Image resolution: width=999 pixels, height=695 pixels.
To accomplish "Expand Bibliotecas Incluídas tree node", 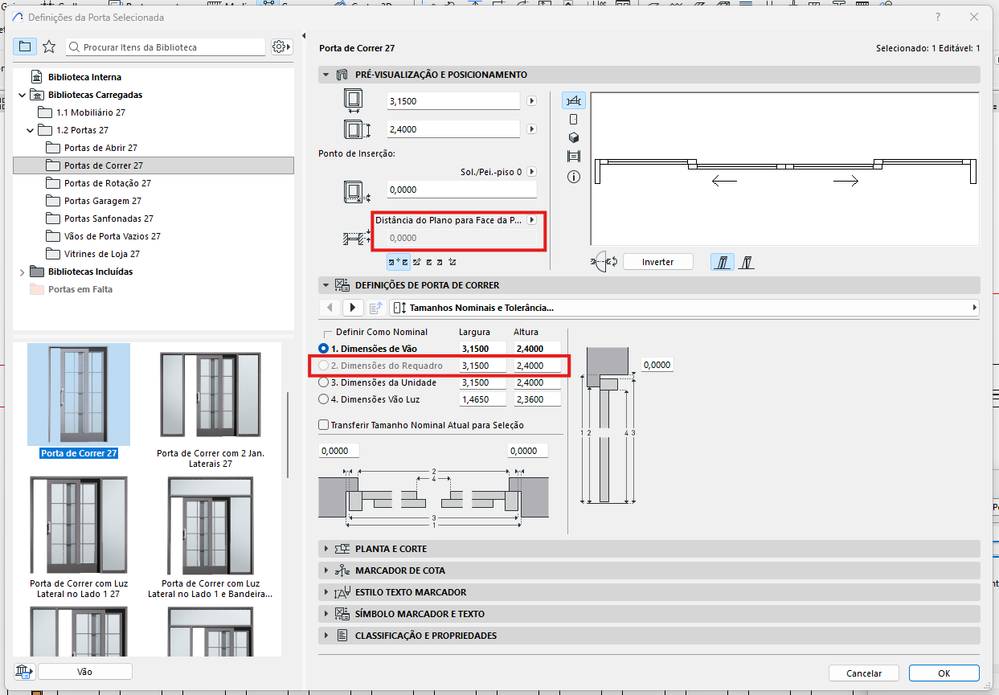I will 22,272.
